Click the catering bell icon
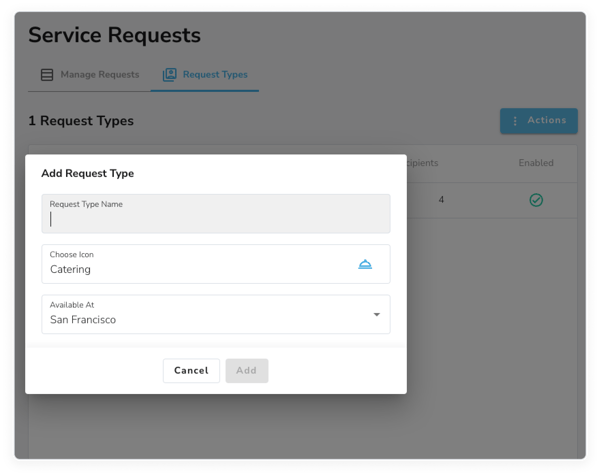The image size is (600, 476). (x=365, y=264)
